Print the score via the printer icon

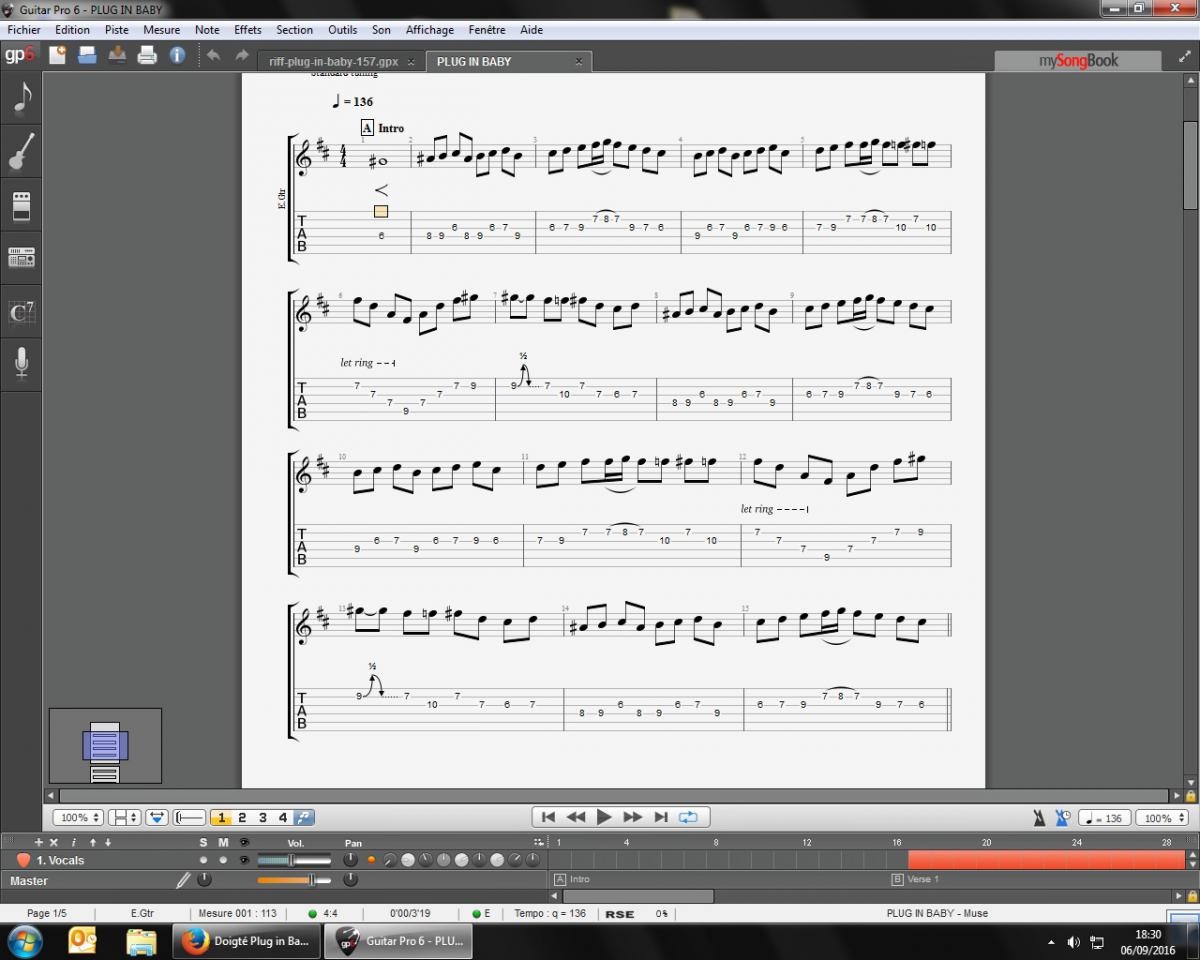tap(147, 55)
